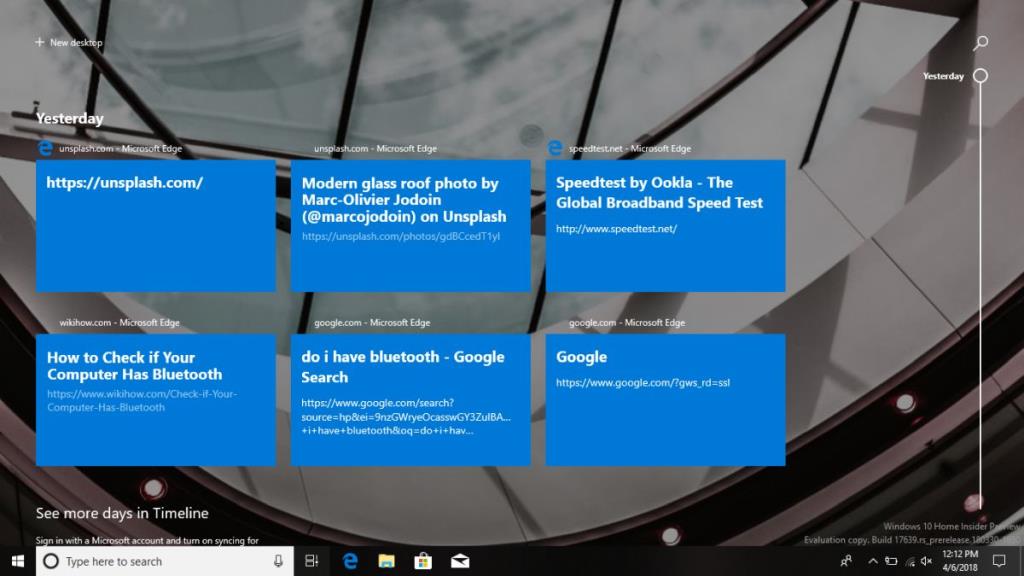The width and height of the screenshot is (1024, 576).
Task: Open the Action Center notification icon
Action: pyautogui.click(x=999, y=561)
